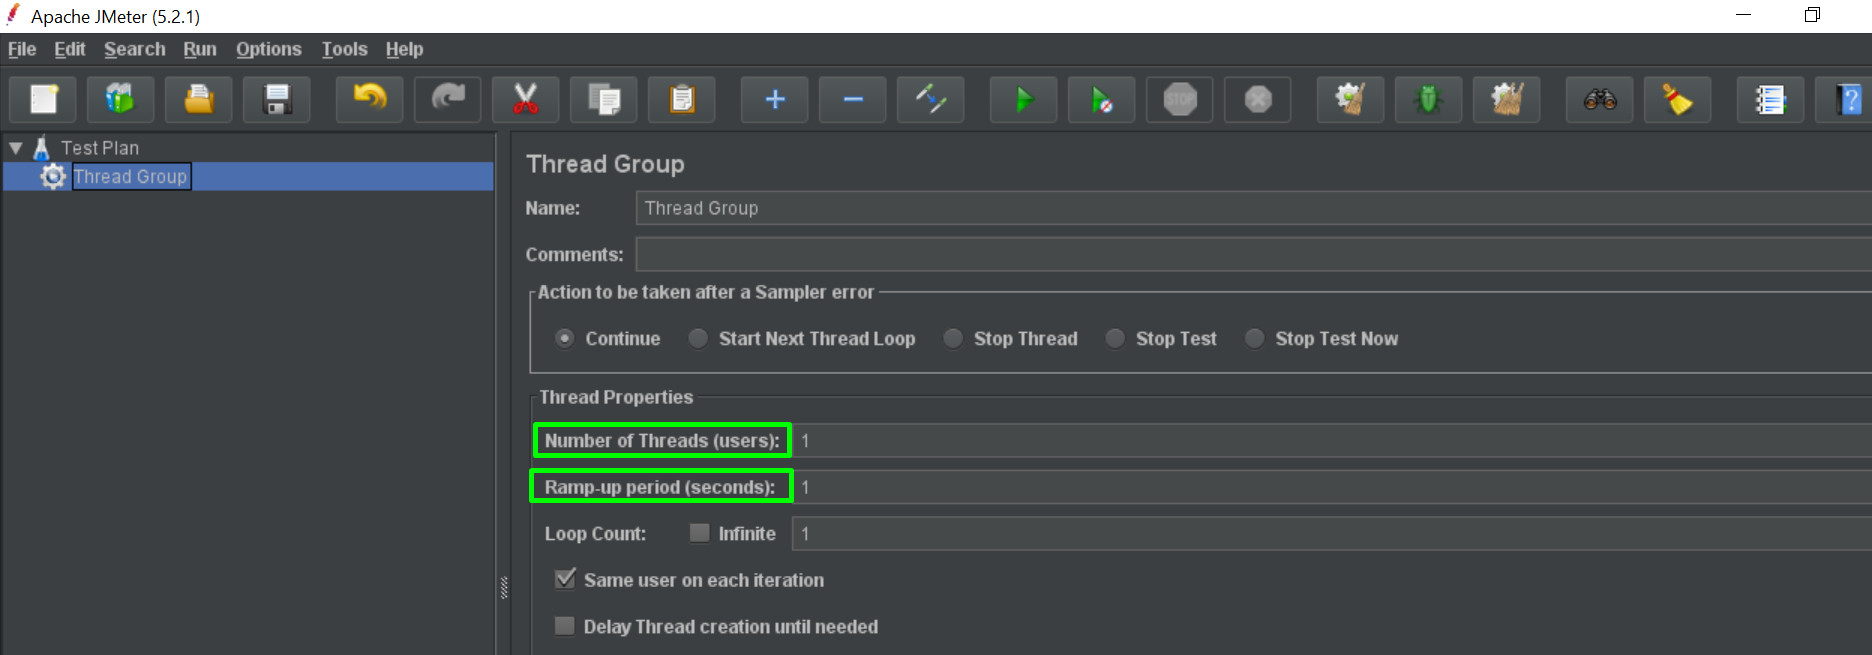
Task: Focus the Loop Count value field
Action: 1332,533
